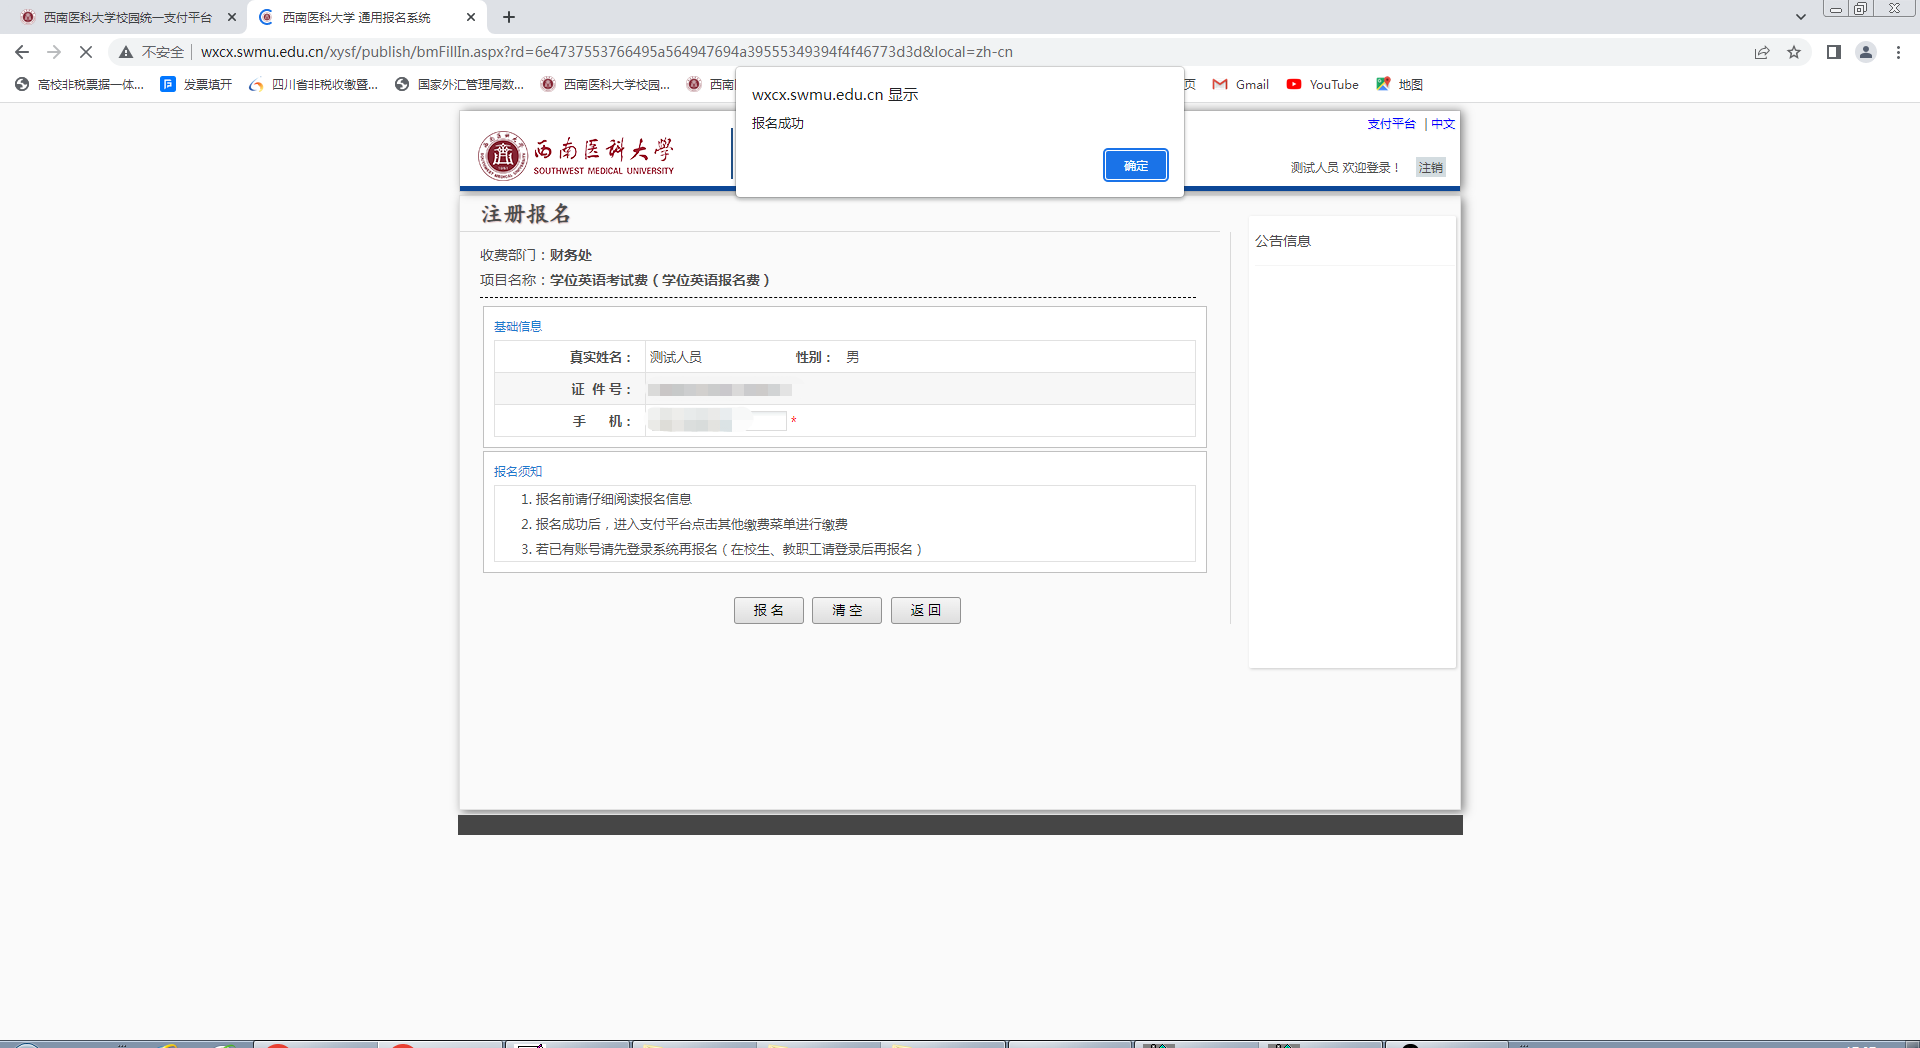Toggle the browser side panel icon
This screenshot has height=1048, width=1920.
coord(1833,52)
